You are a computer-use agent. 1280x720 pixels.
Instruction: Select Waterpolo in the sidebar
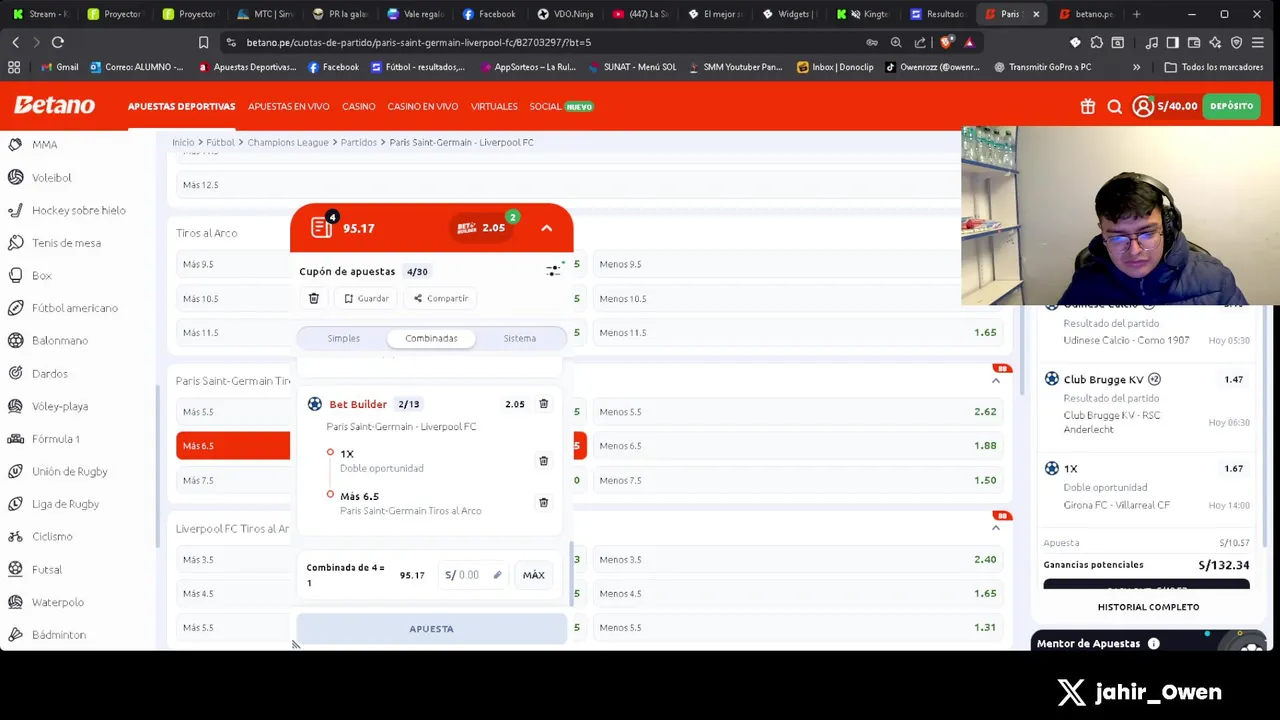coord(57,602)
